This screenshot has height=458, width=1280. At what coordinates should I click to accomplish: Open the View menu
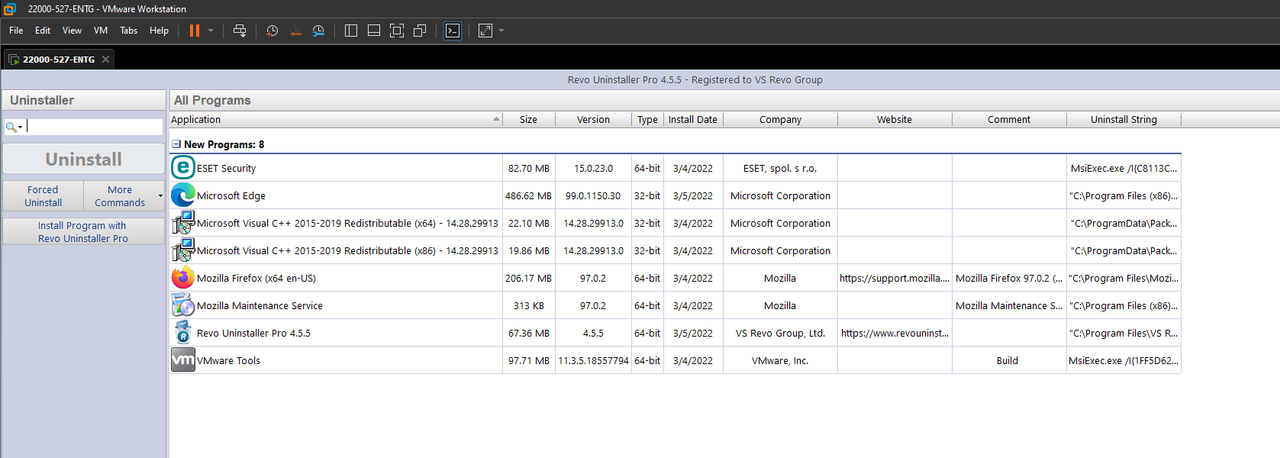pos(72,30)
